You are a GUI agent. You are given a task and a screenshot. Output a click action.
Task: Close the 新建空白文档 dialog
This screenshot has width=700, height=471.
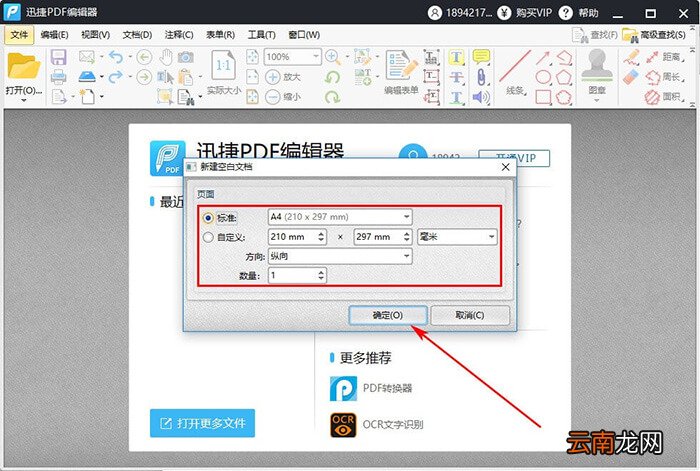coord(505,167)
